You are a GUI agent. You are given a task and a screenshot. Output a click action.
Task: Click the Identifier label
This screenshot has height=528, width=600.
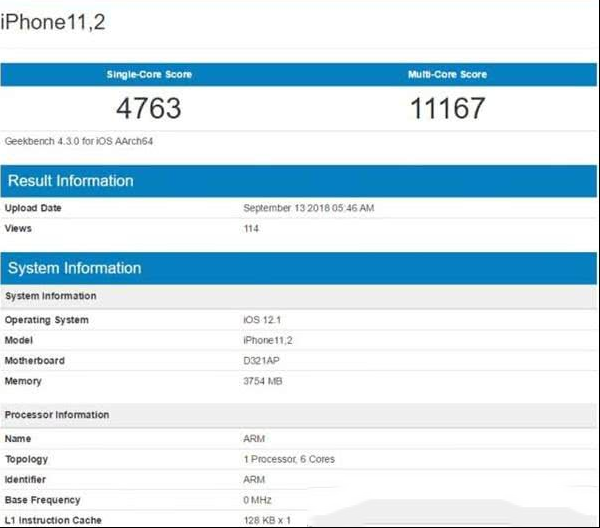pos(25,479)
